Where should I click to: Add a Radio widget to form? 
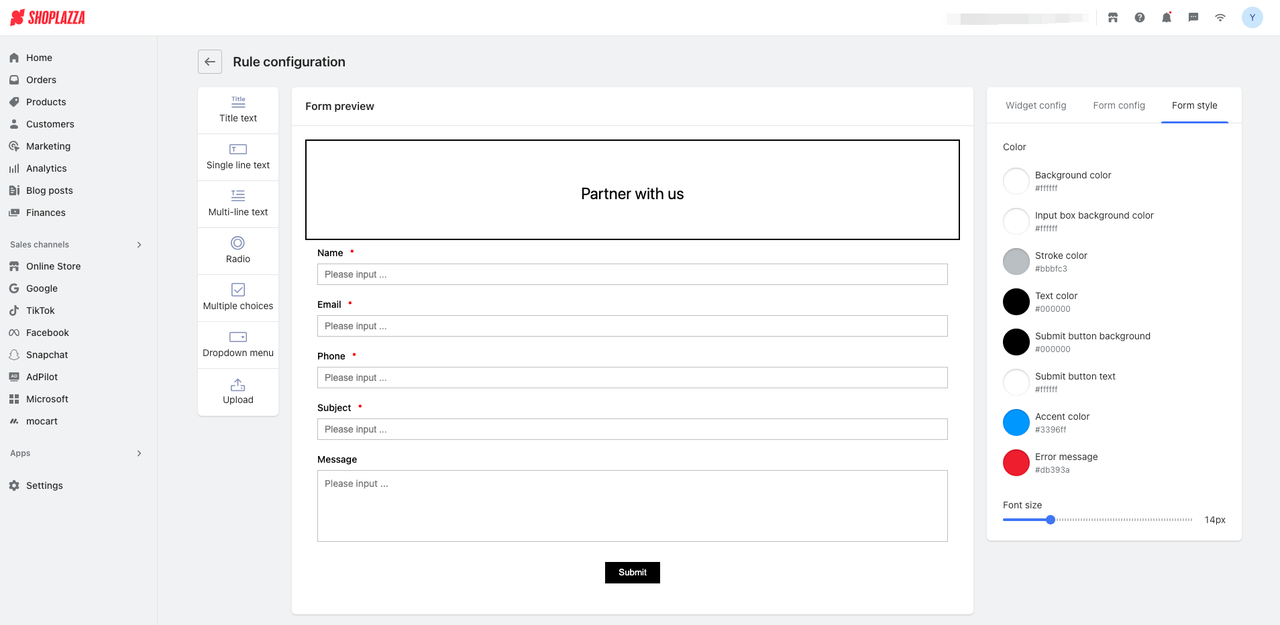click(x=238, y=251)
